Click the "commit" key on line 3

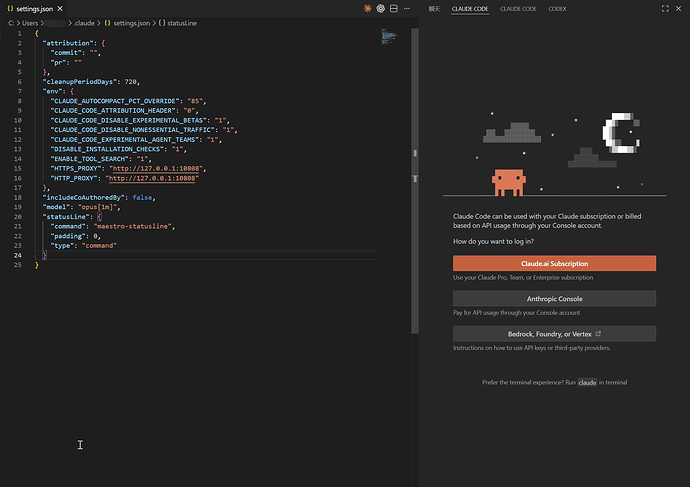[x=66, y=53]
